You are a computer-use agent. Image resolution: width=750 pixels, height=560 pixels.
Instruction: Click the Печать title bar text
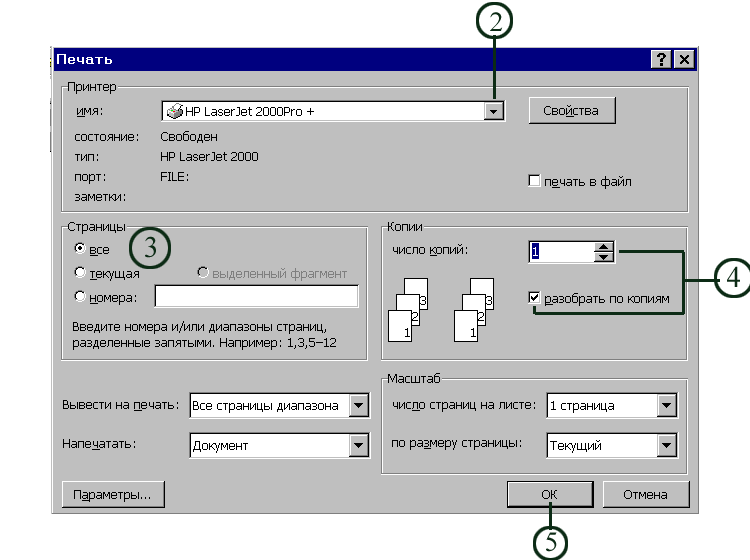84,59
